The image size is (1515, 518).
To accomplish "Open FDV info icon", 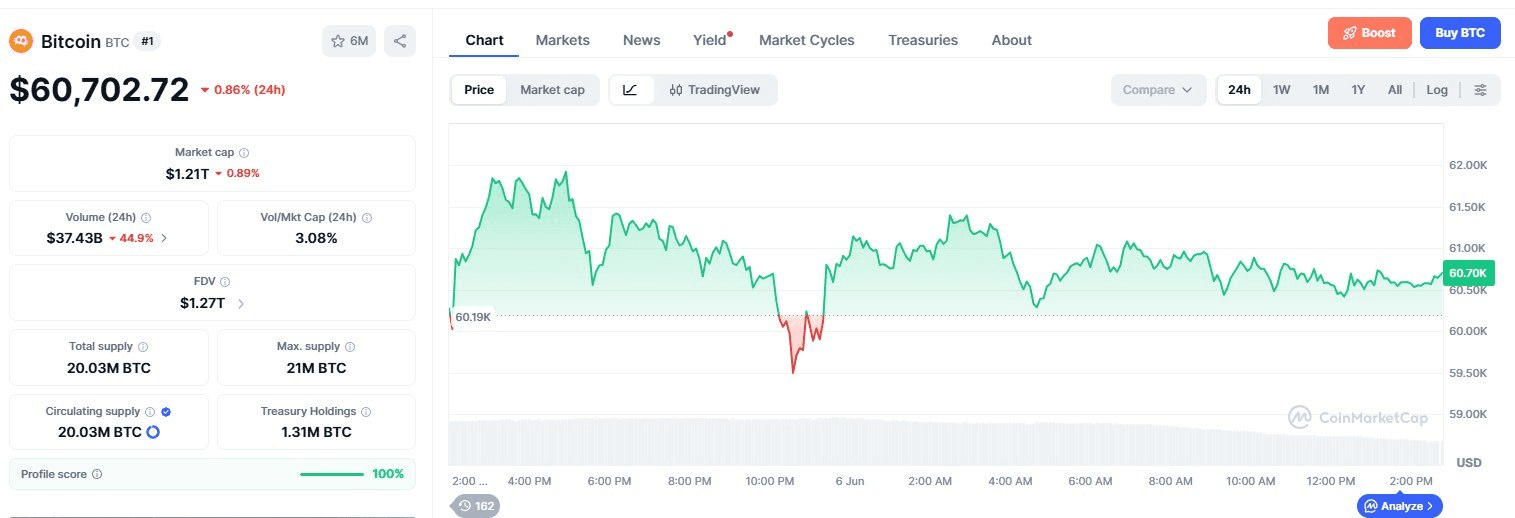I will [x=225, y=282].
